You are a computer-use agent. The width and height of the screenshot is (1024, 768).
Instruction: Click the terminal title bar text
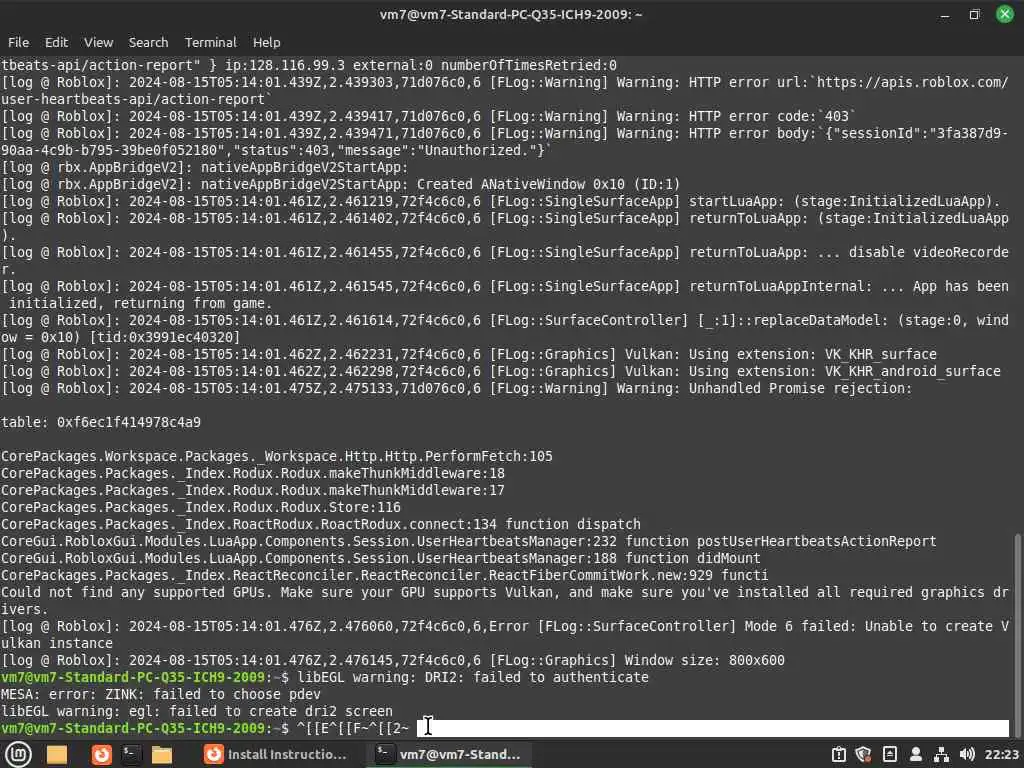(x=511, y=14)
